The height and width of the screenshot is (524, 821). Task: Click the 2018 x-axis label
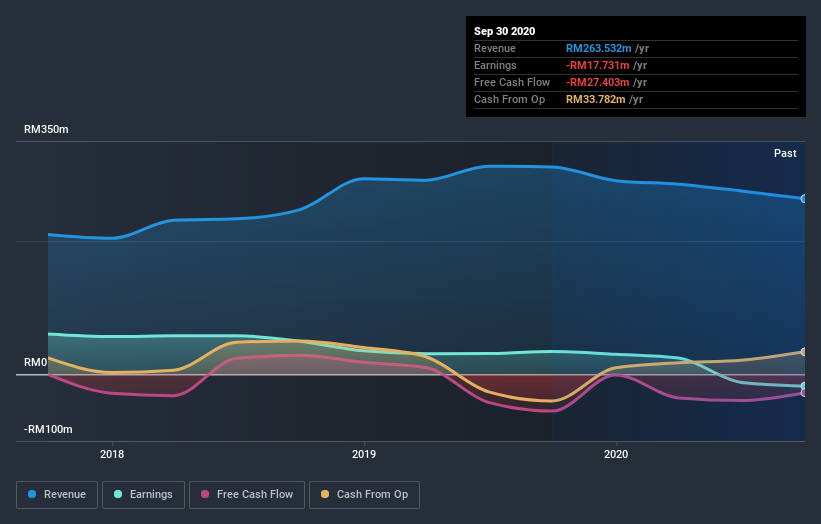[112, 454]
